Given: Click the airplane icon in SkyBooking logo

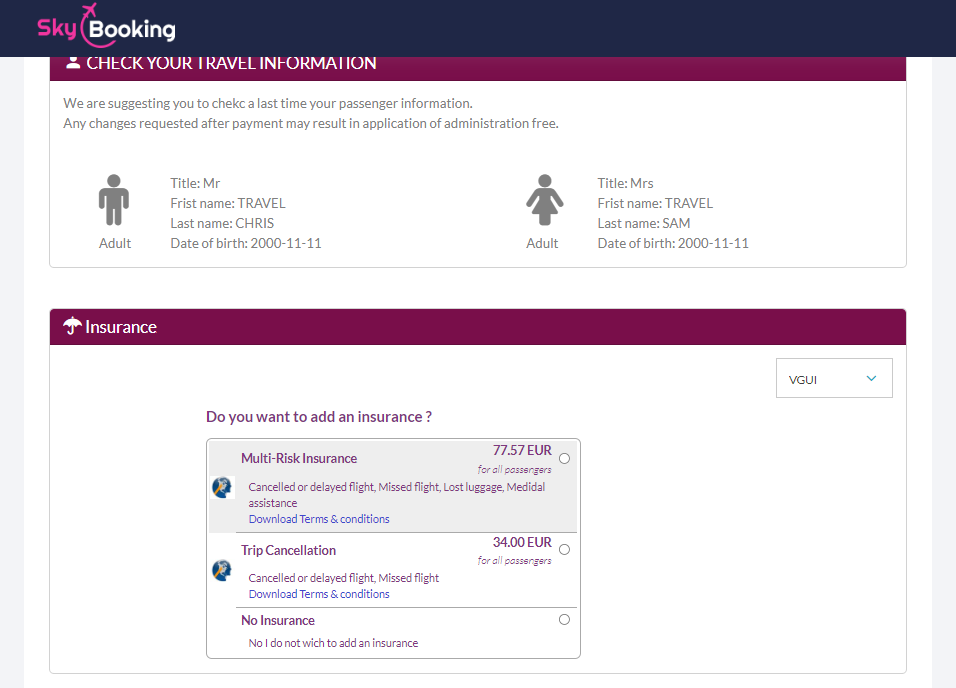Looking at the screenshot, I should [90, 10].
